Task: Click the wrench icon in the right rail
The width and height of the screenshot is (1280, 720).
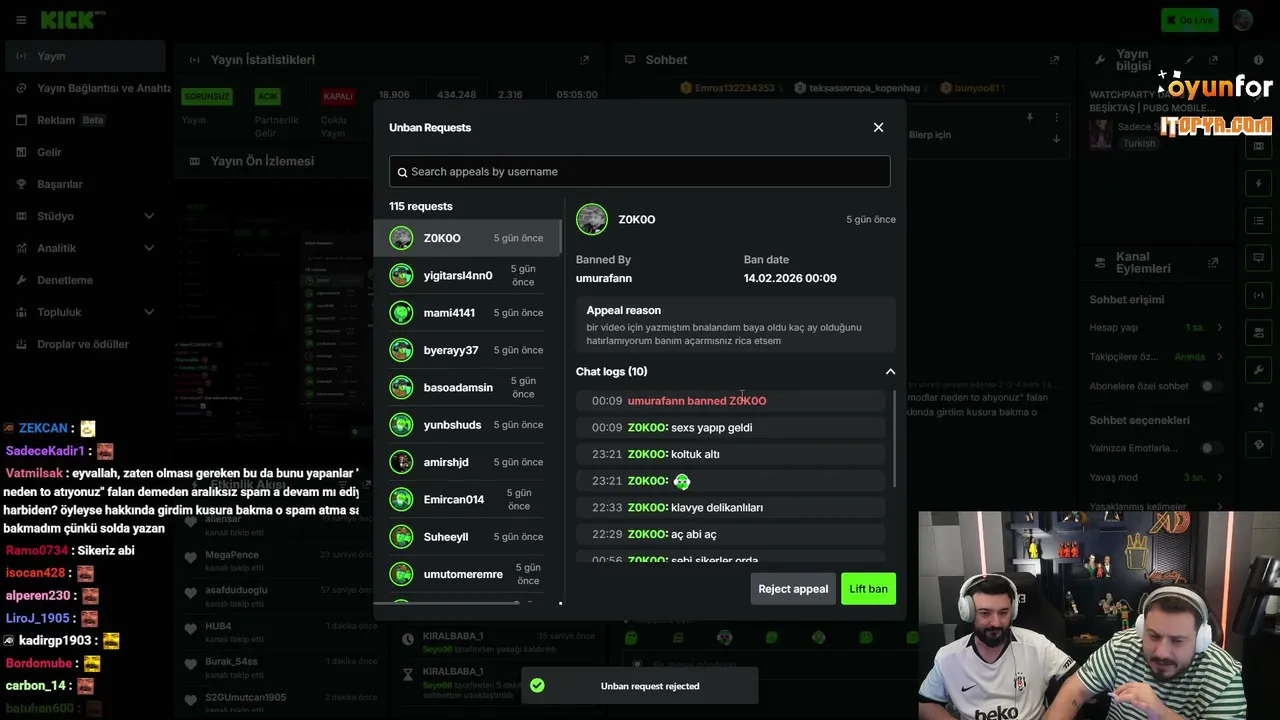Action: (1259, 370)
